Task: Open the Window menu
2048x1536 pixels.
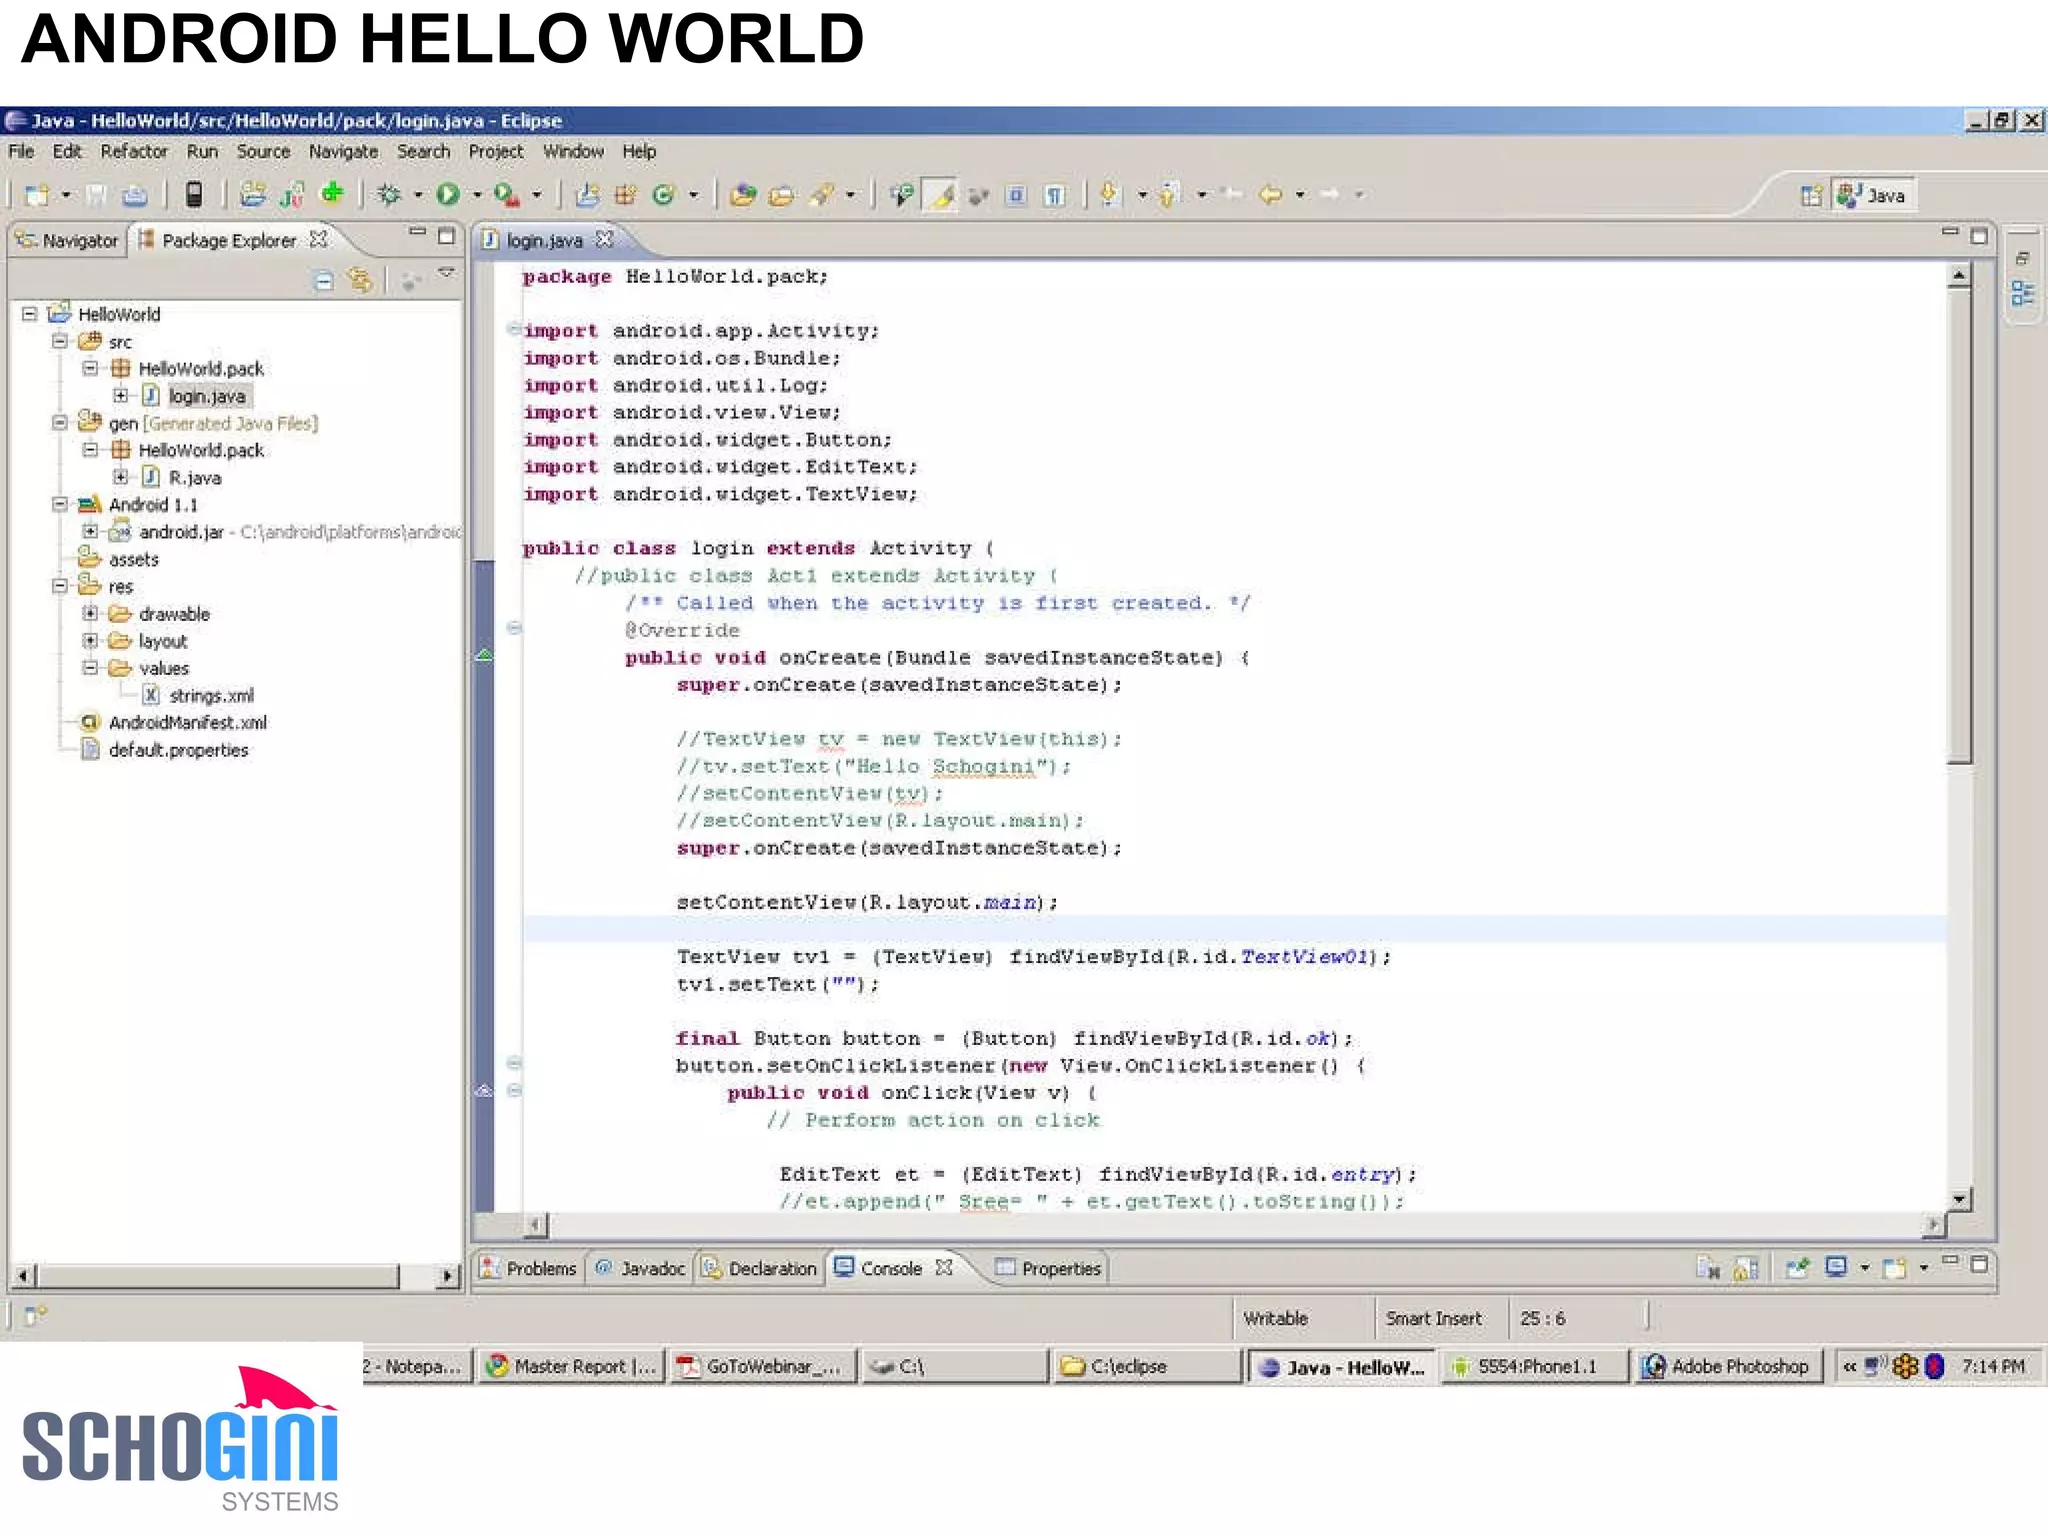Action: [573, 151]
